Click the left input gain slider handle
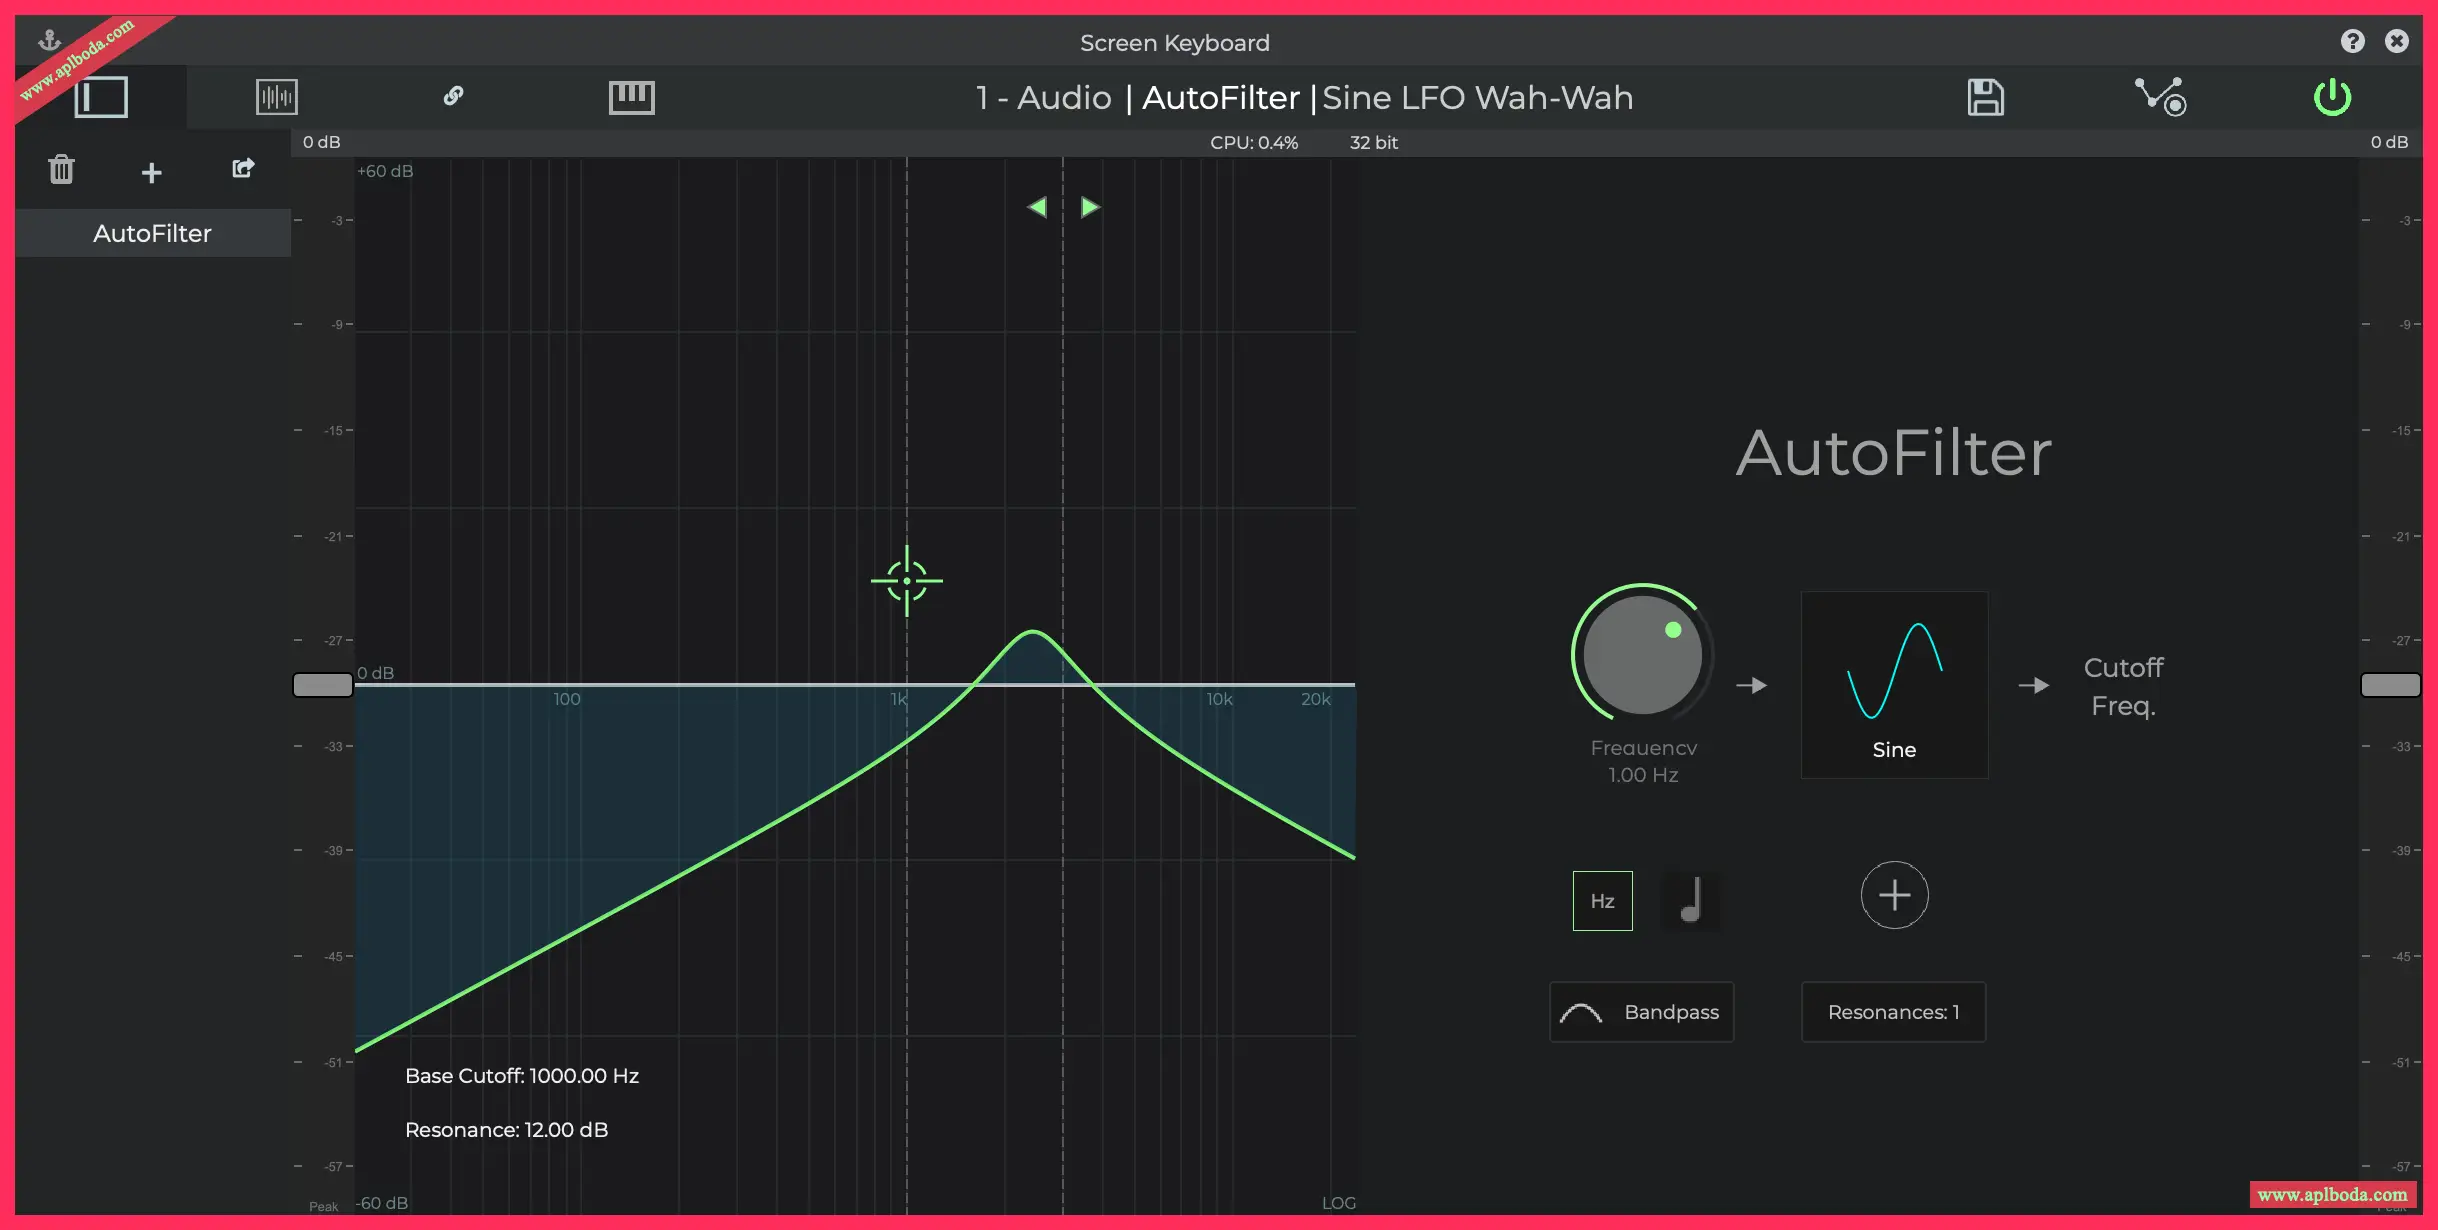Viewport: 2438px width, 1230px height. tap(322, 685)
